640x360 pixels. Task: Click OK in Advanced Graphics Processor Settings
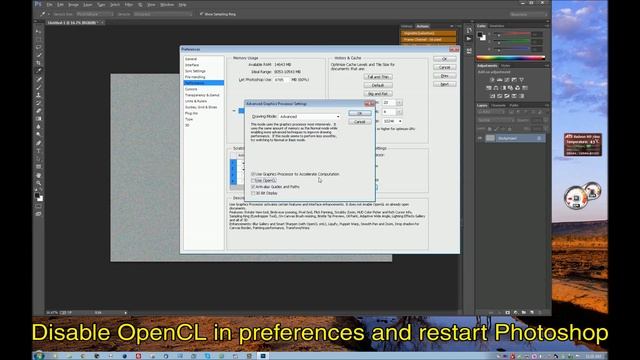pos(360,113)
